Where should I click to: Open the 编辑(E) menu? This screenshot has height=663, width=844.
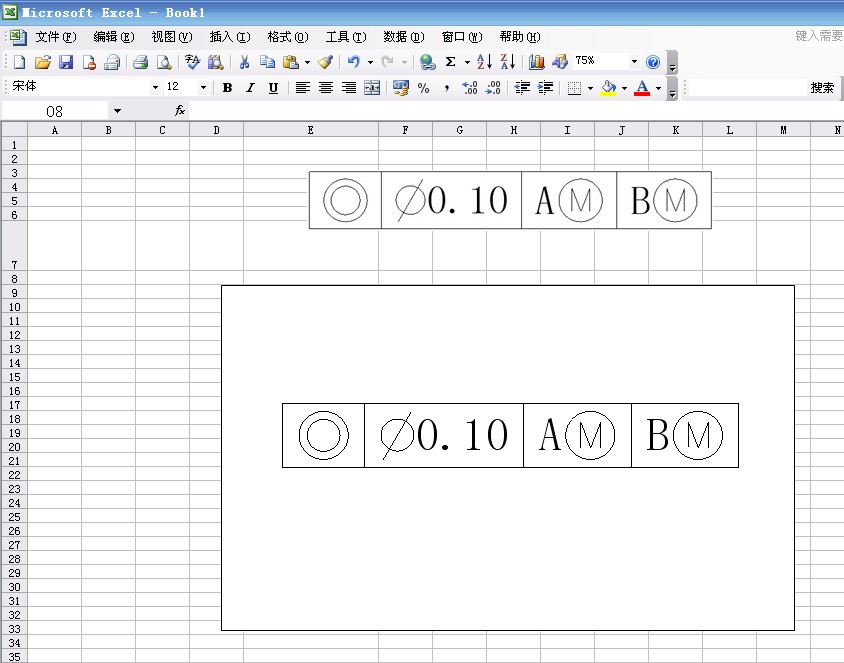tap(114, 37)
